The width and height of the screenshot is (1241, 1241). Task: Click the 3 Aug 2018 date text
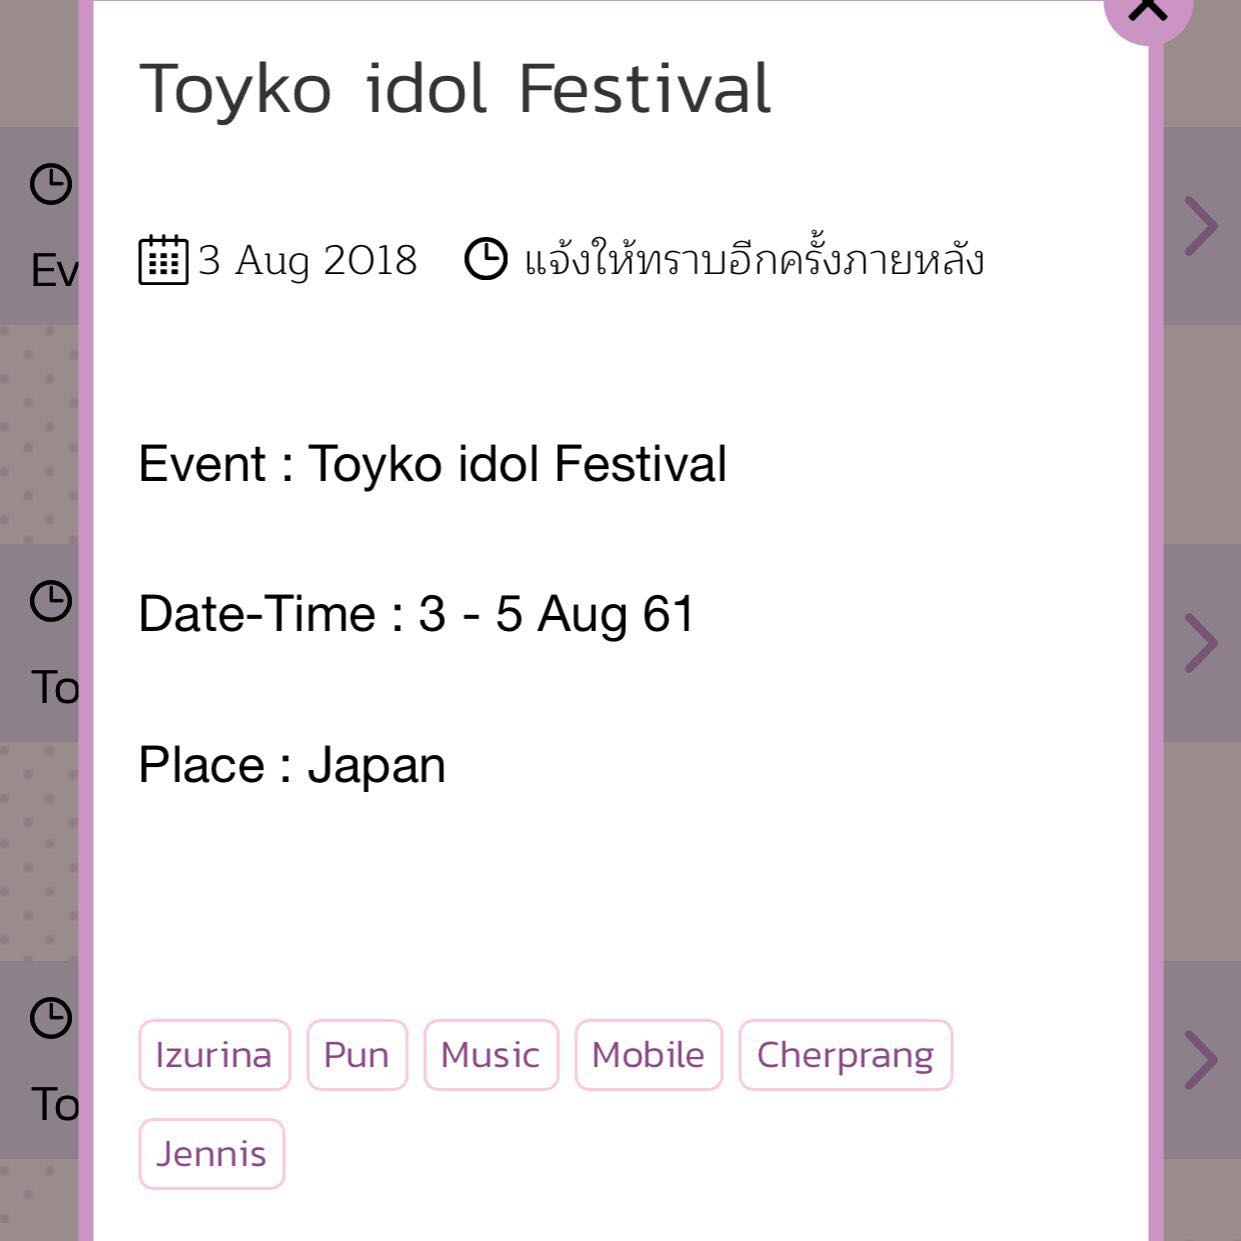[307, 260]
